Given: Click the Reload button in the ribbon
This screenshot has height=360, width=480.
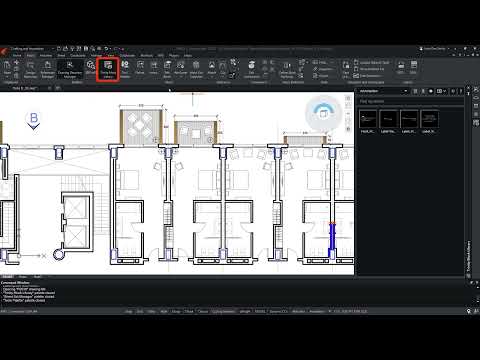Looking at the screenshot, I should tap(321, 76).
